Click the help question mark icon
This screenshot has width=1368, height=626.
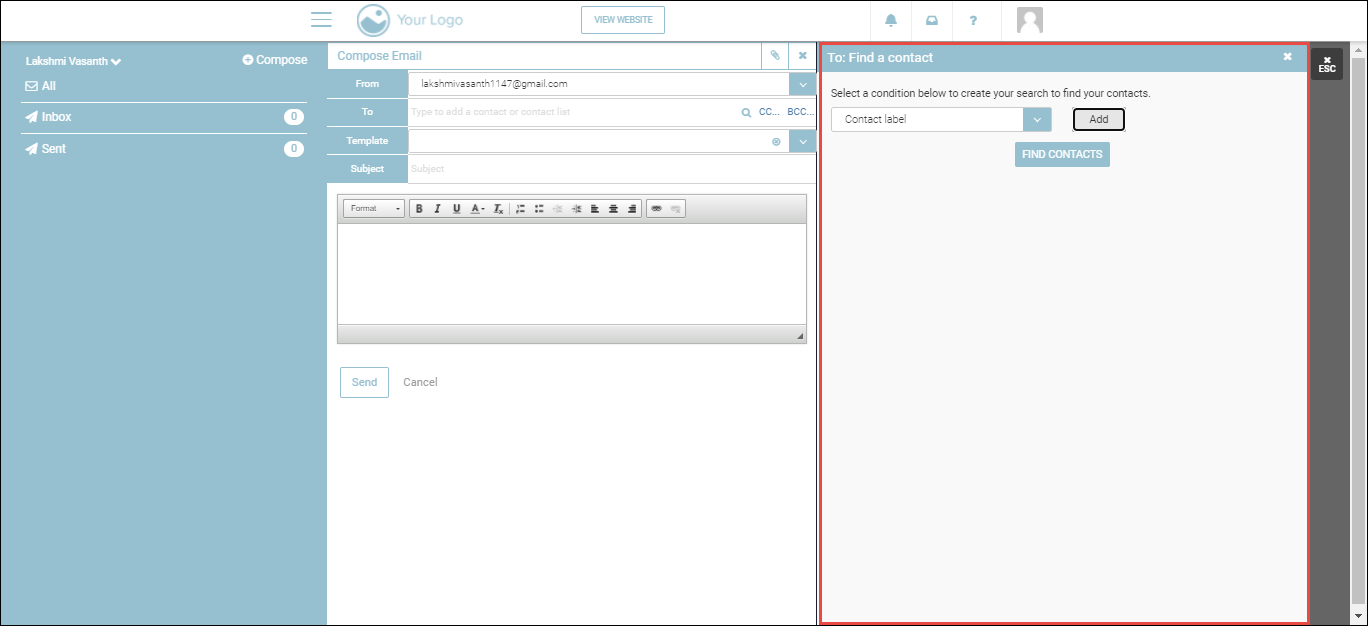(x=973, y=21)
